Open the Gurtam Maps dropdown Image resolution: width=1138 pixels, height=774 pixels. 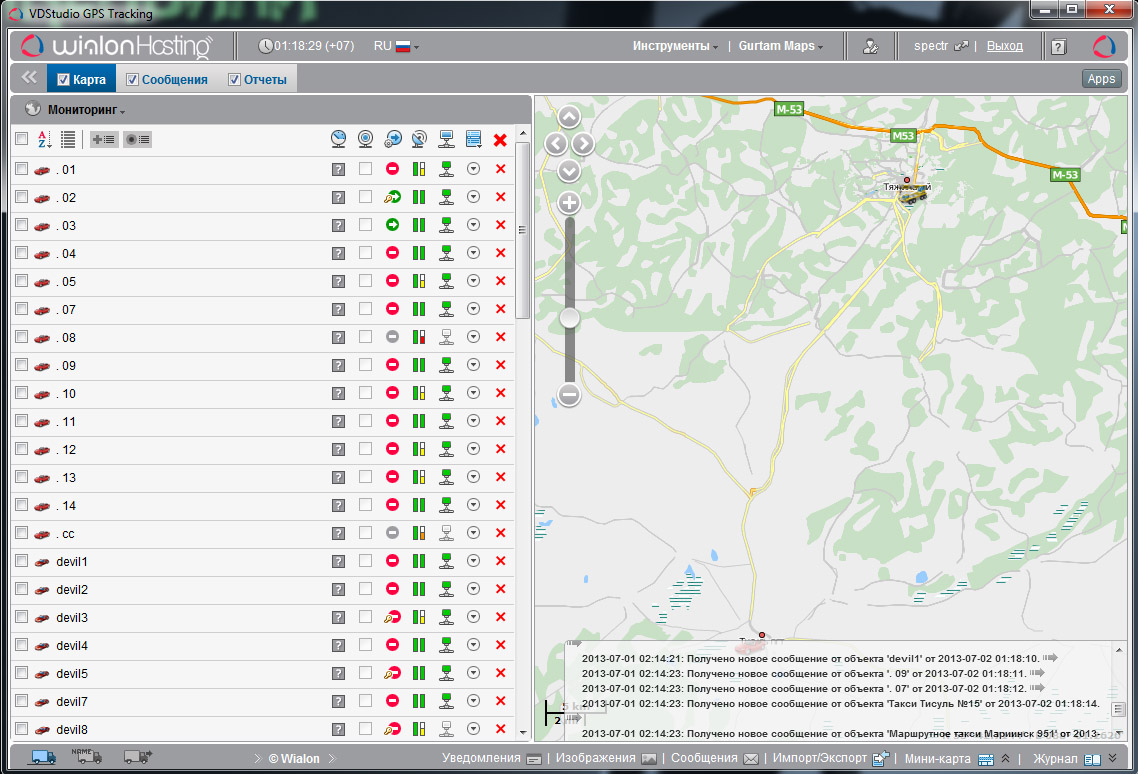click(x=781, y=46)
